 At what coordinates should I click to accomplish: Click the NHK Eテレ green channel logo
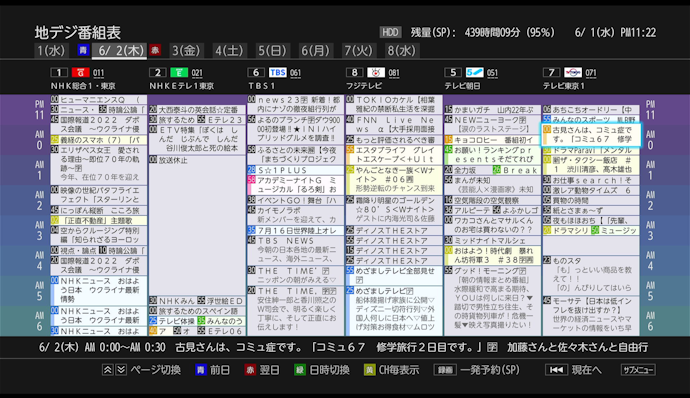click(x=179, y=72)
